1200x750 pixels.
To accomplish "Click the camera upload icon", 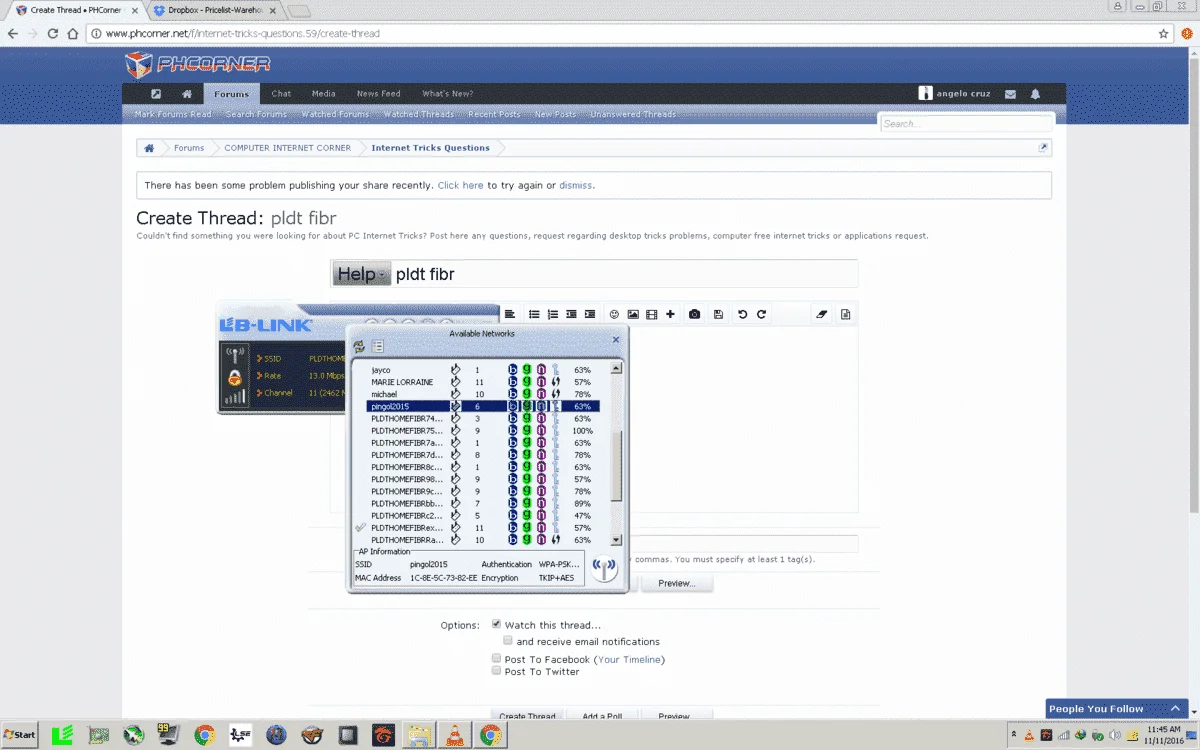I will 695,314.
